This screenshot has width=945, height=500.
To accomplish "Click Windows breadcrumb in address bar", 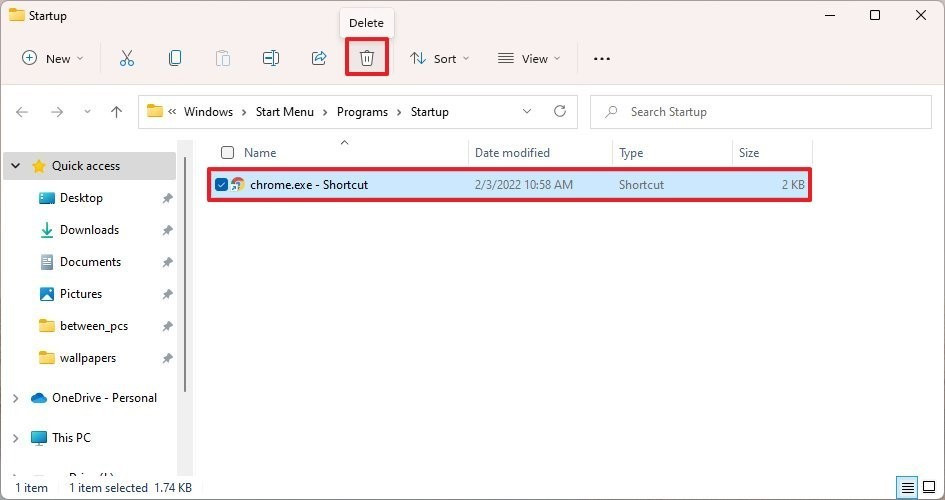I will pos(208,112).
